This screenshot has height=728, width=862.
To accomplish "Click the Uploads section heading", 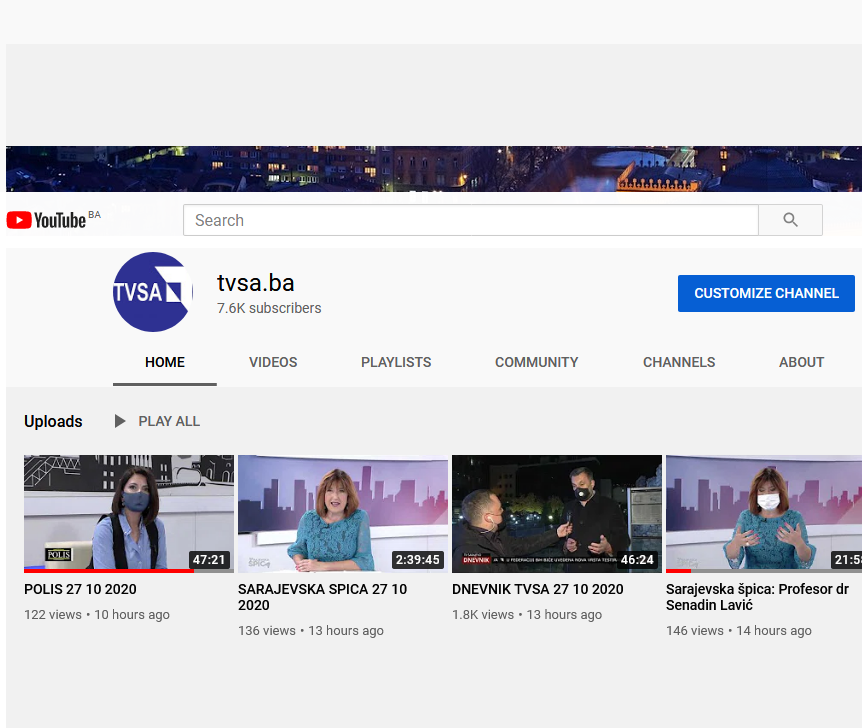I will click(x=53, y=421).
